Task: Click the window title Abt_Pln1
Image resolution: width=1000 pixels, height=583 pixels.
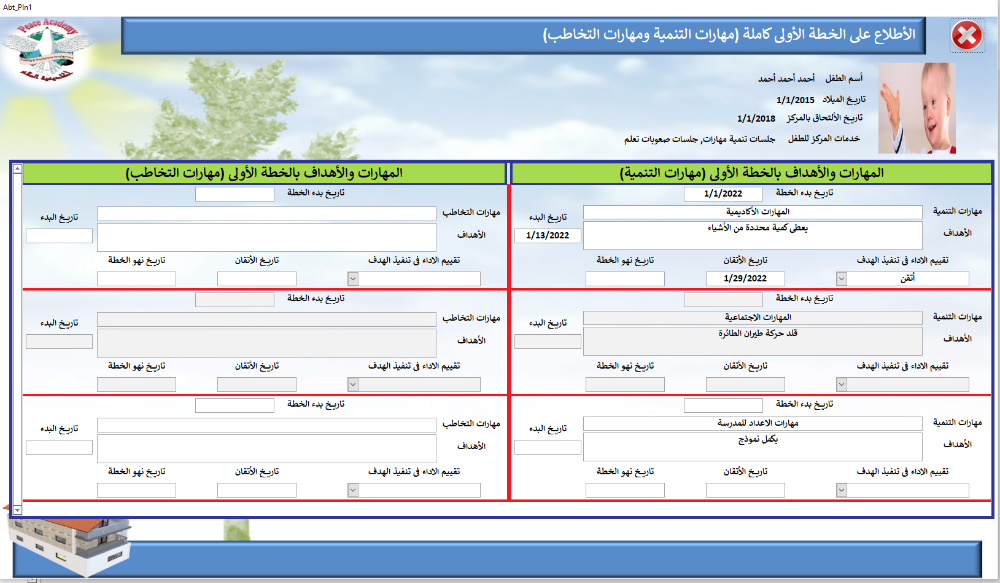Action: coord(18,7)
